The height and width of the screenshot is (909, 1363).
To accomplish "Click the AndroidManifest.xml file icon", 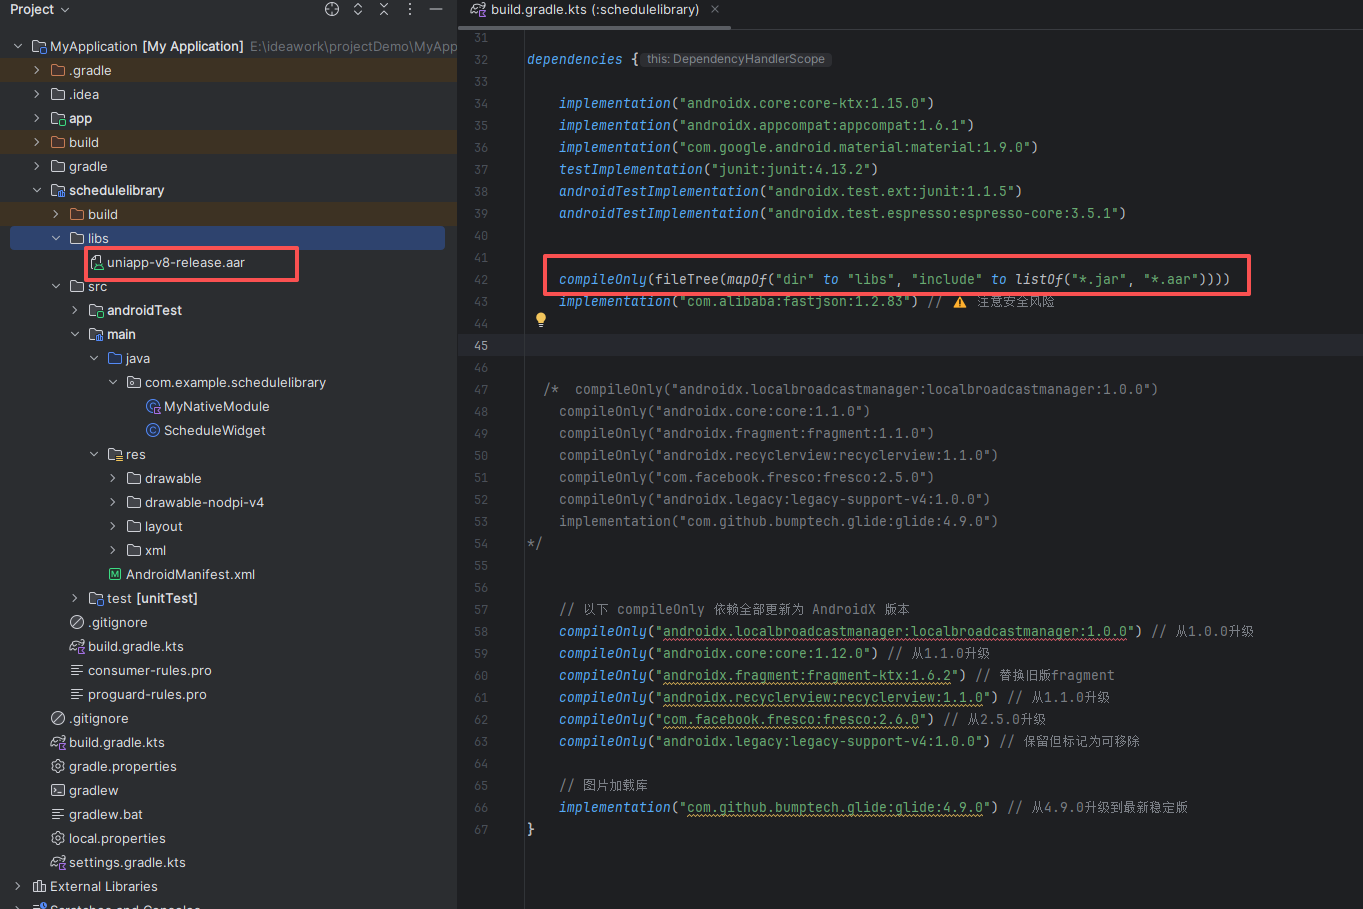I will coord(115,574).
